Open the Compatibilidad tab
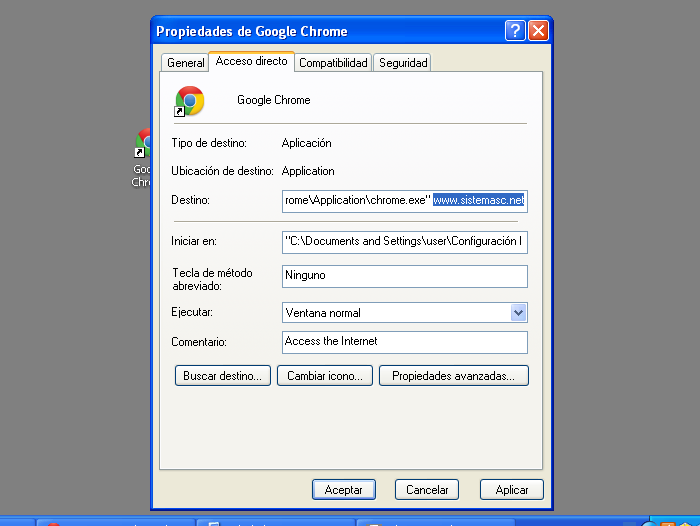Screen dimensions: 700x526 (x=333, y=63)
